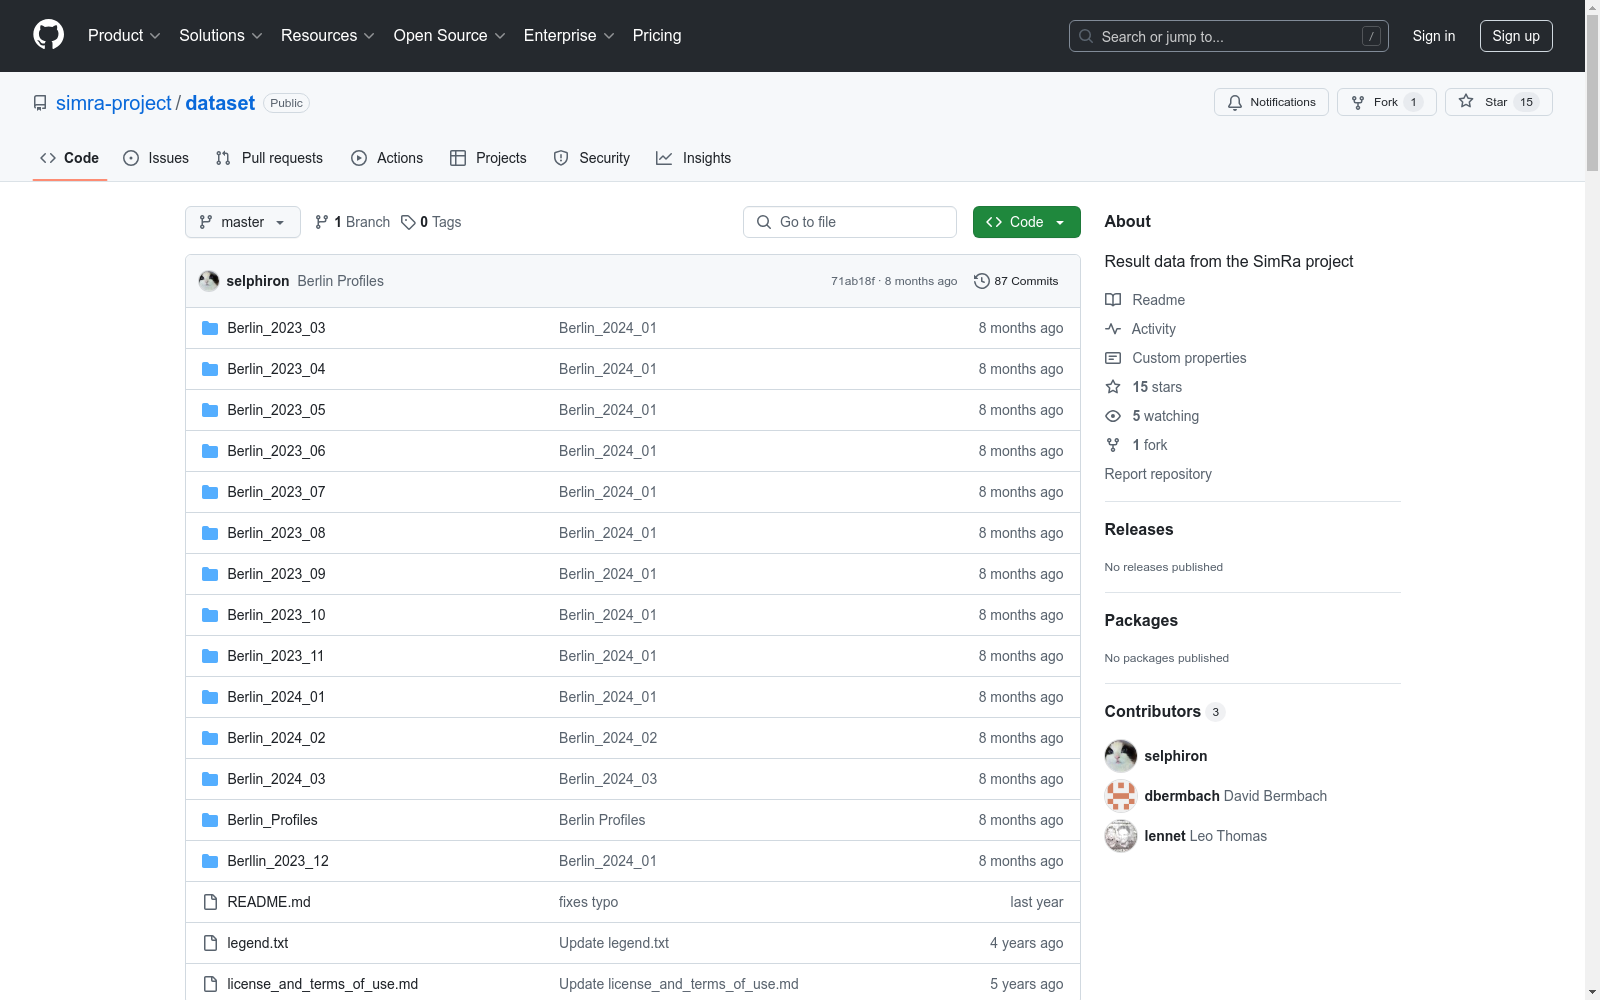
Task: Open selphiron's avatar in Contributors
Action: (1121, 756)
